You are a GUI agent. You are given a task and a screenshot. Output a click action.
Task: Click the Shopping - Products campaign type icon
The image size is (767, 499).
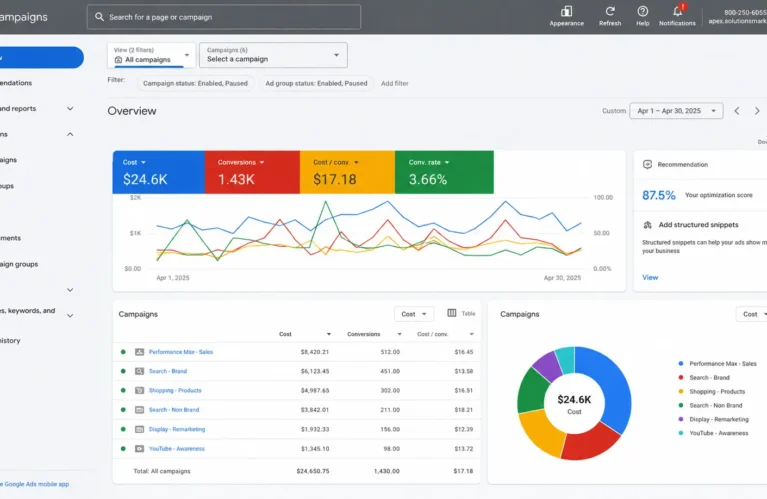[x=139, y=390]
